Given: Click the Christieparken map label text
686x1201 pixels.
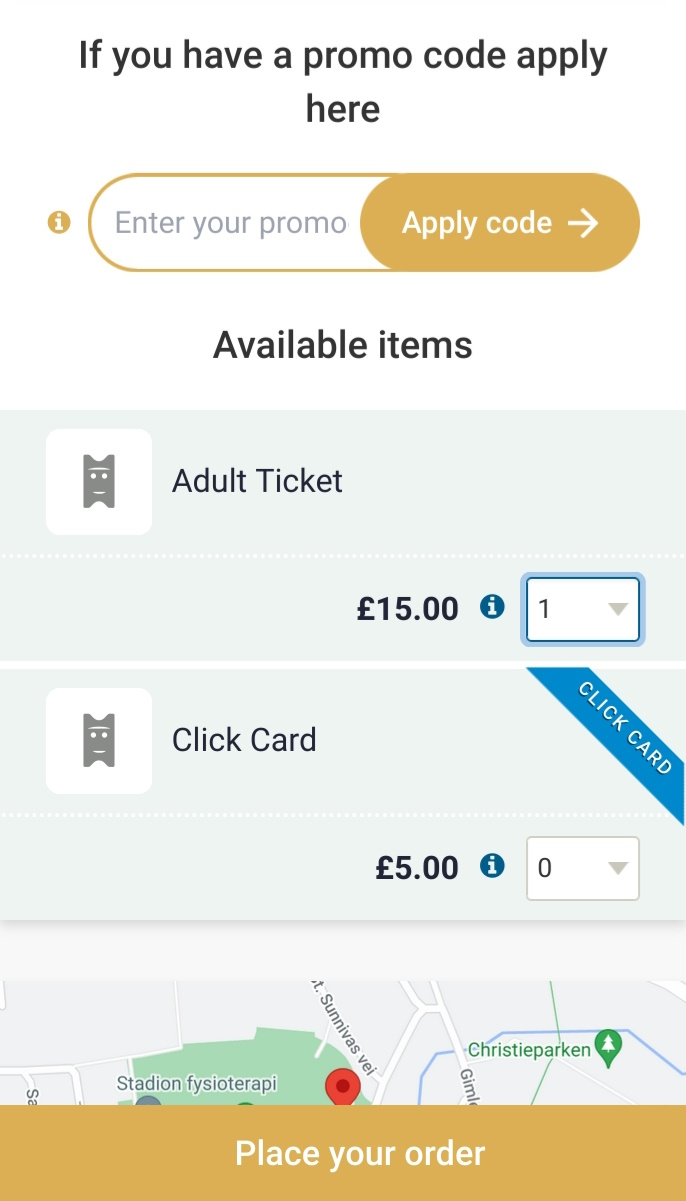Looking at the screenshot, I should pos(530,1050).
